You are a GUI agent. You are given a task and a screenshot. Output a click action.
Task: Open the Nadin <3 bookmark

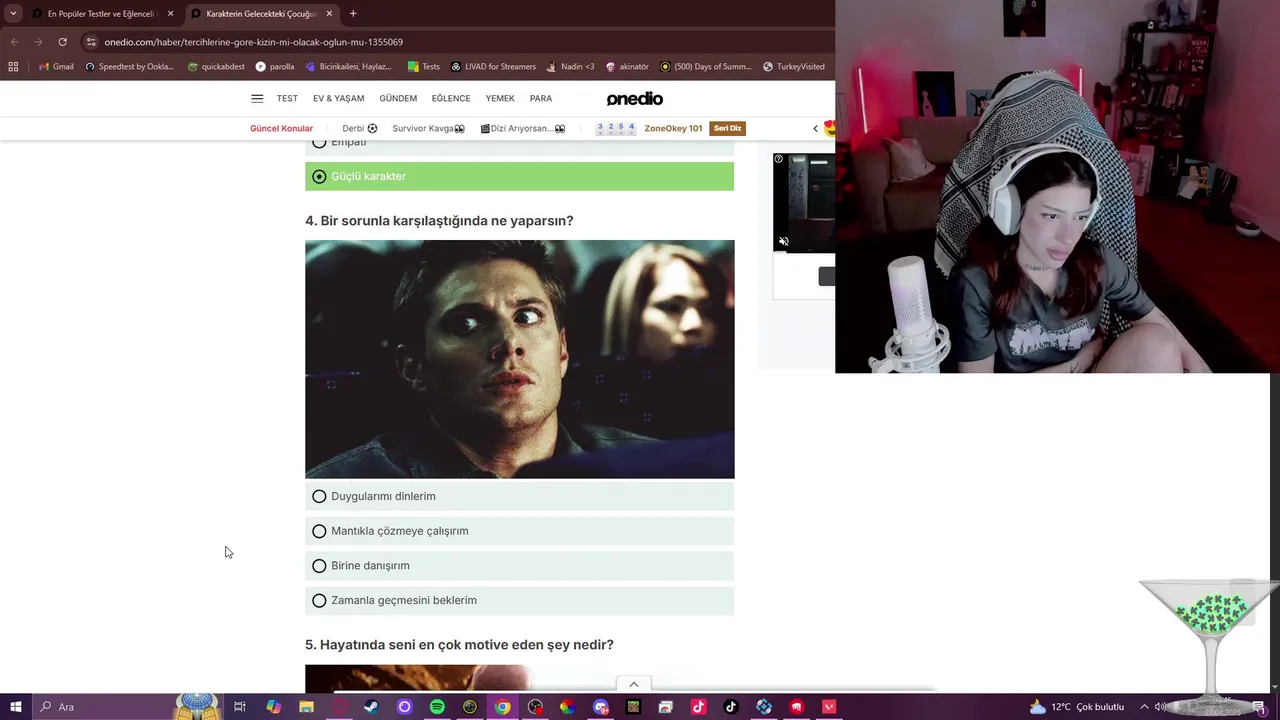coord(571,67)
